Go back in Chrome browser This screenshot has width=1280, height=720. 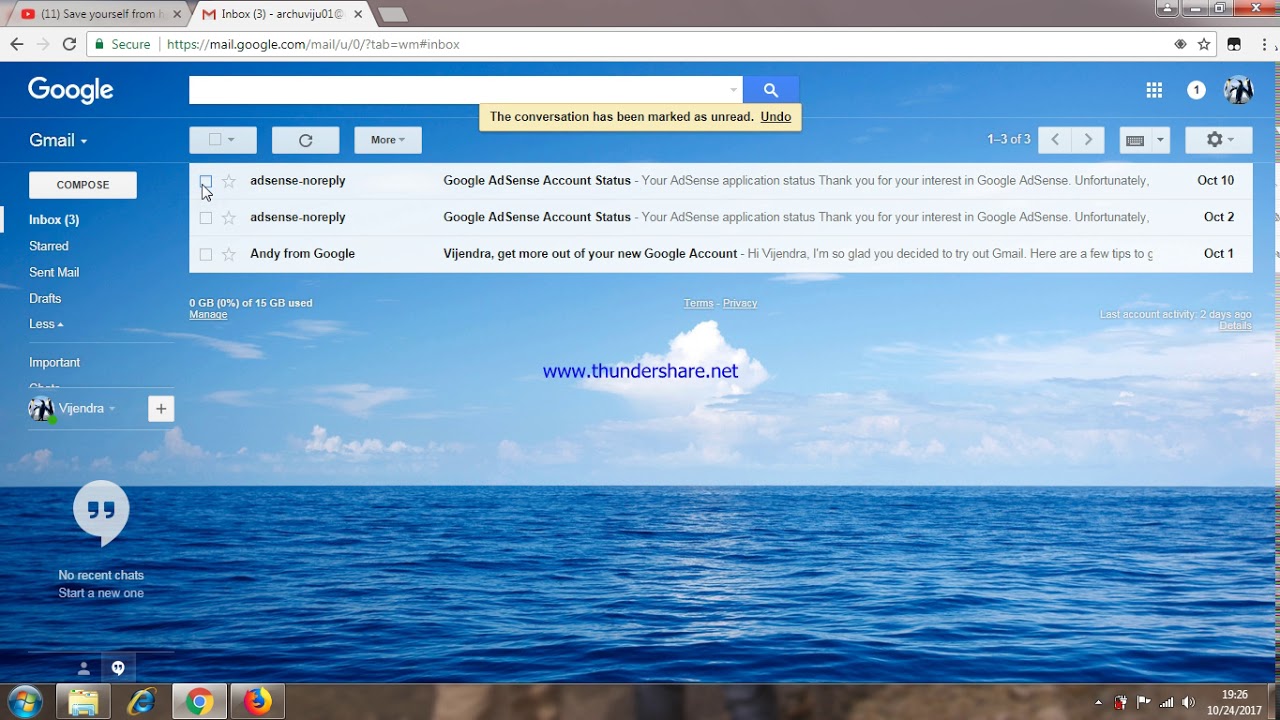click(x=16, y=44)
